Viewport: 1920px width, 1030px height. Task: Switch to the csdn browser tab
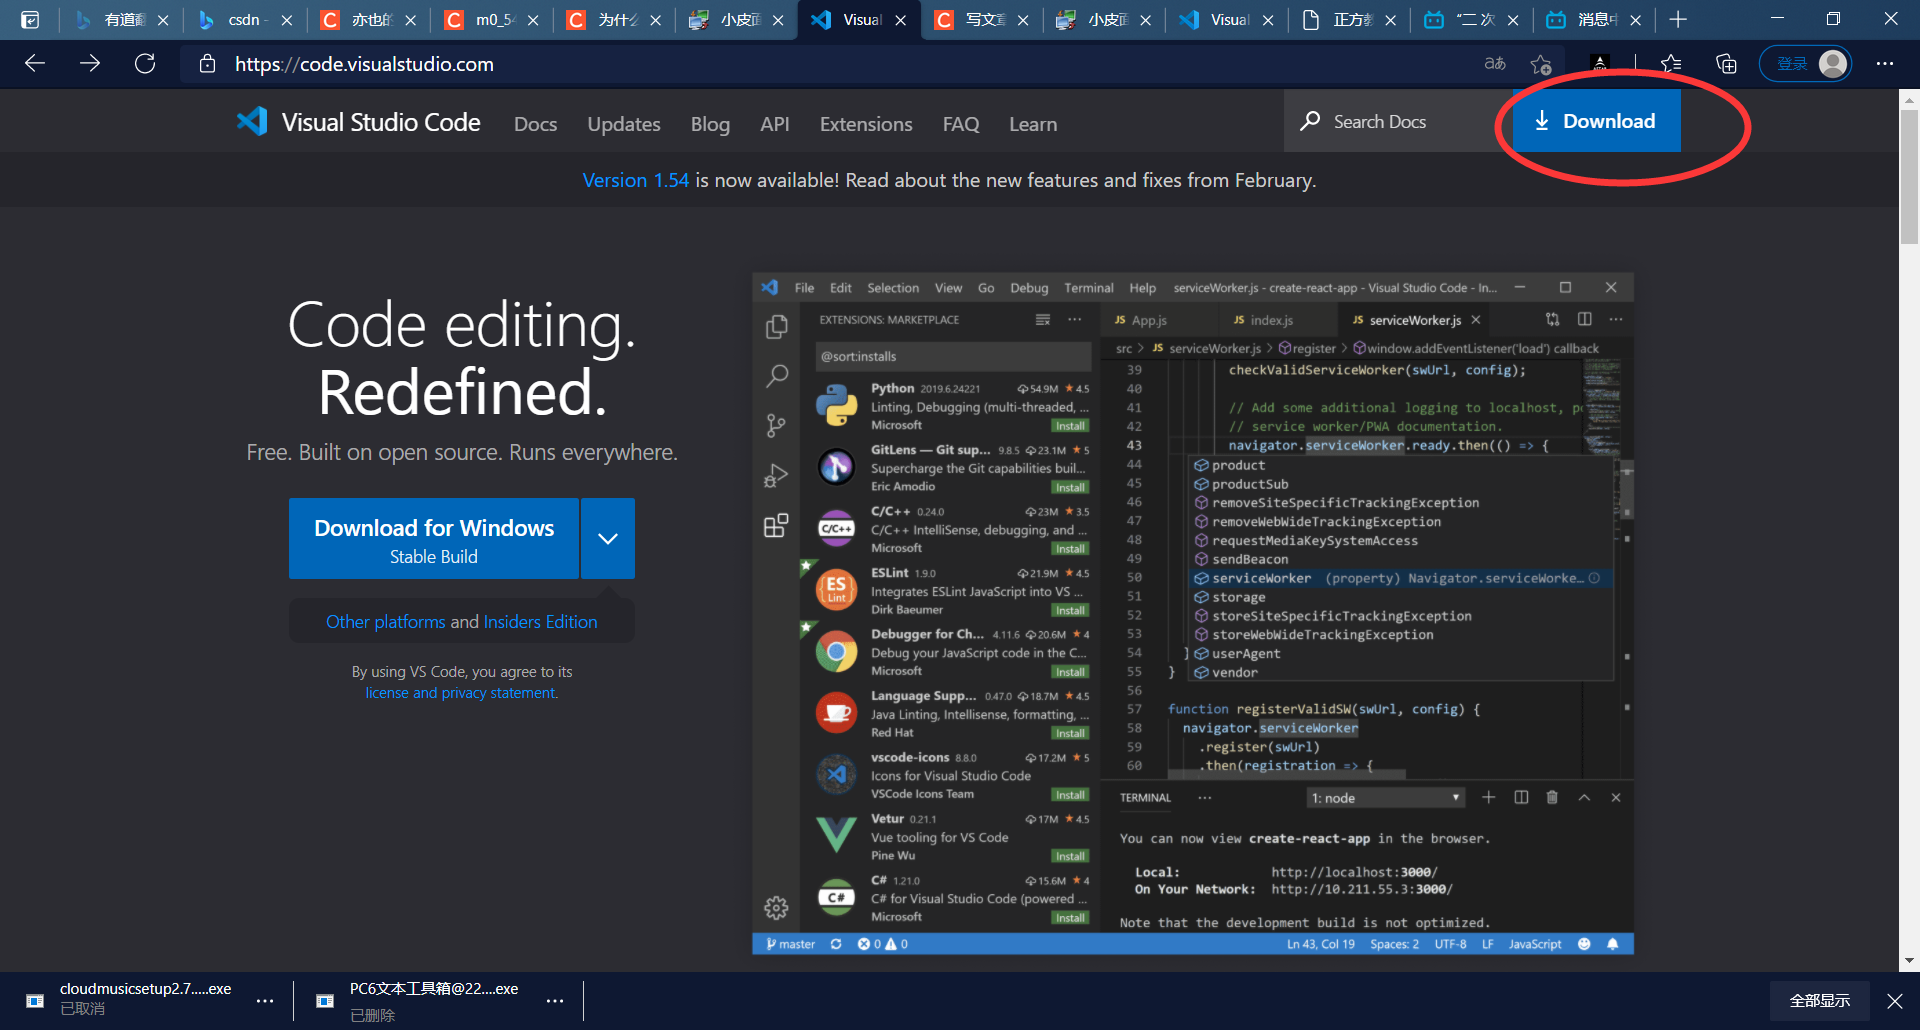245,20
